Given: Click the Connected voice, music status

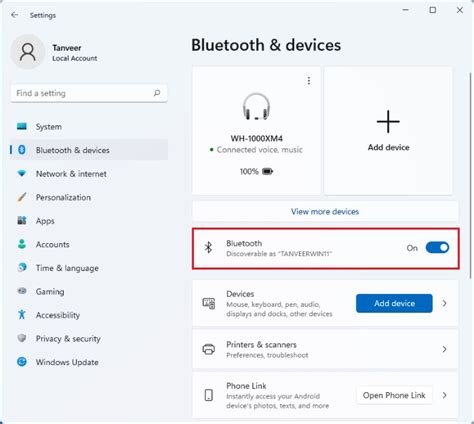Looking at the screenshot, I should [x=259, y=150].
